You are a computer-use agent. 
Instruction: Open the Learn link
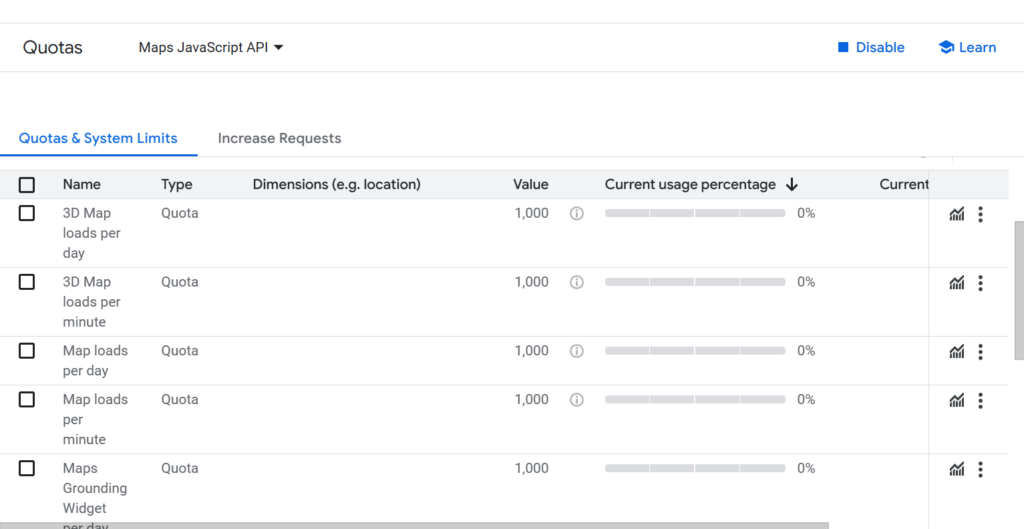(x=967, y=47)
